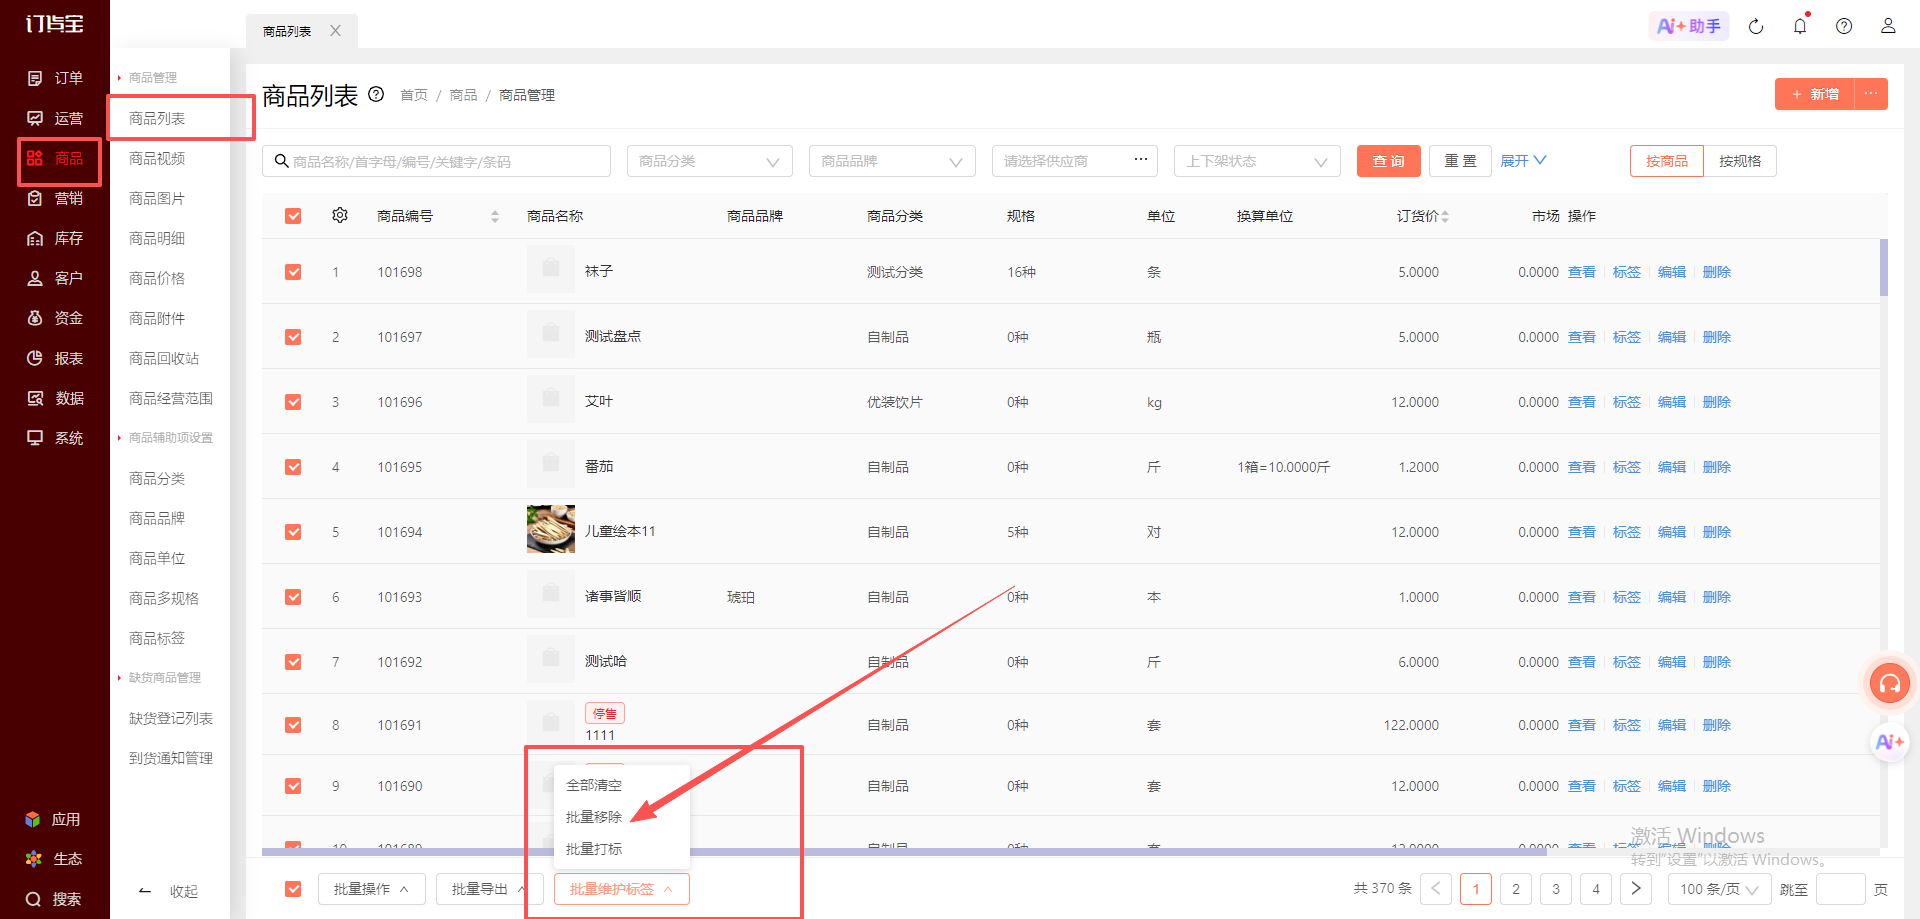Screen dimensions: 1920x919
Task: Open the AI+ 助手 assistant button
Action: coord(1689,26)
